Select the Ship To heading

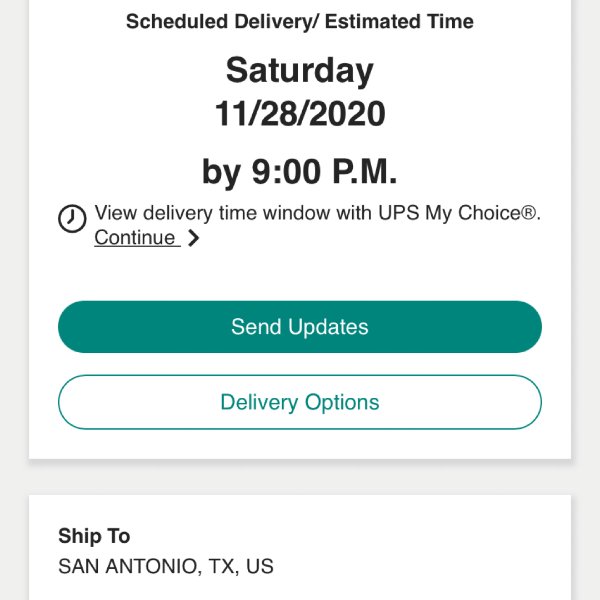point(94,536)
